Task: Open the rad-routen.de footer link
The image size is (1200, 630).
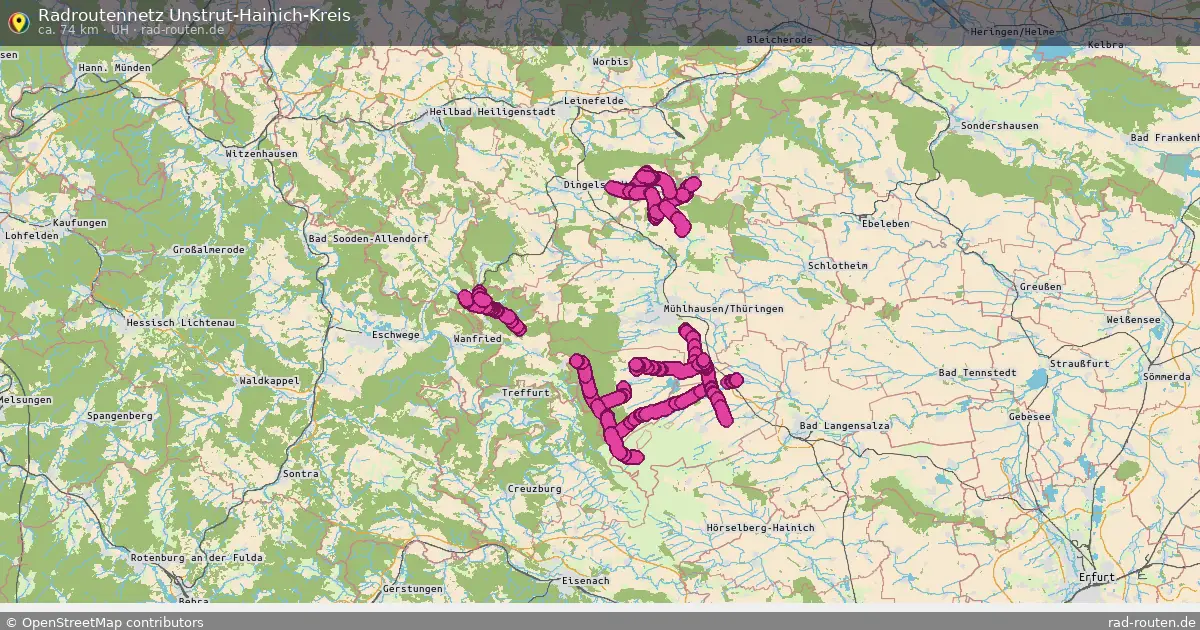Action: click(x=1152, y=622)
